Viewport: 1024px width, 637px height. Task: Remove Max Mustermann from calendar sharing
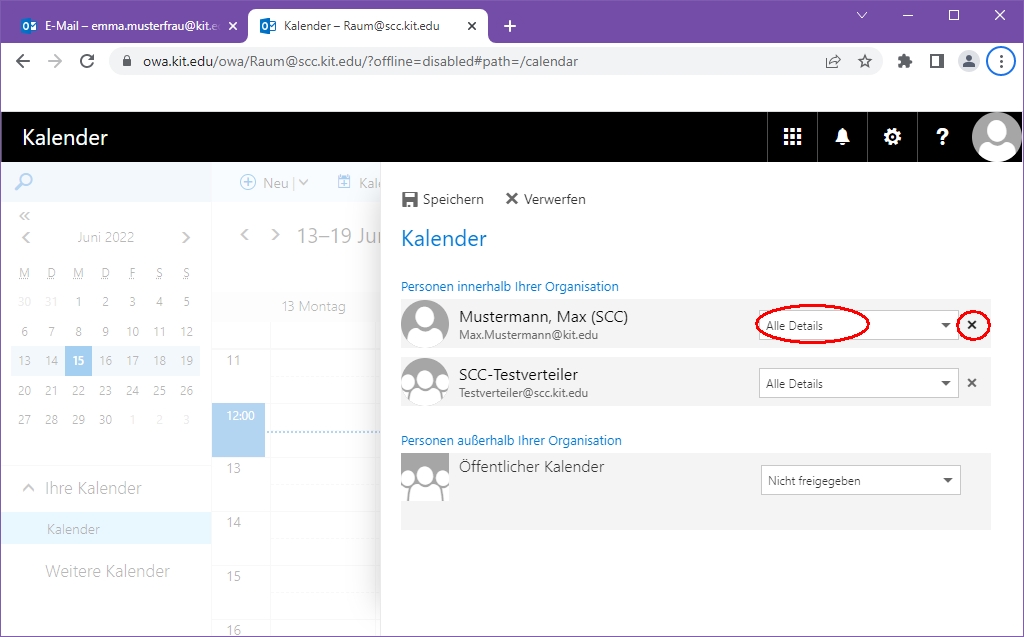pyautogui.click(x=972, y=325)
